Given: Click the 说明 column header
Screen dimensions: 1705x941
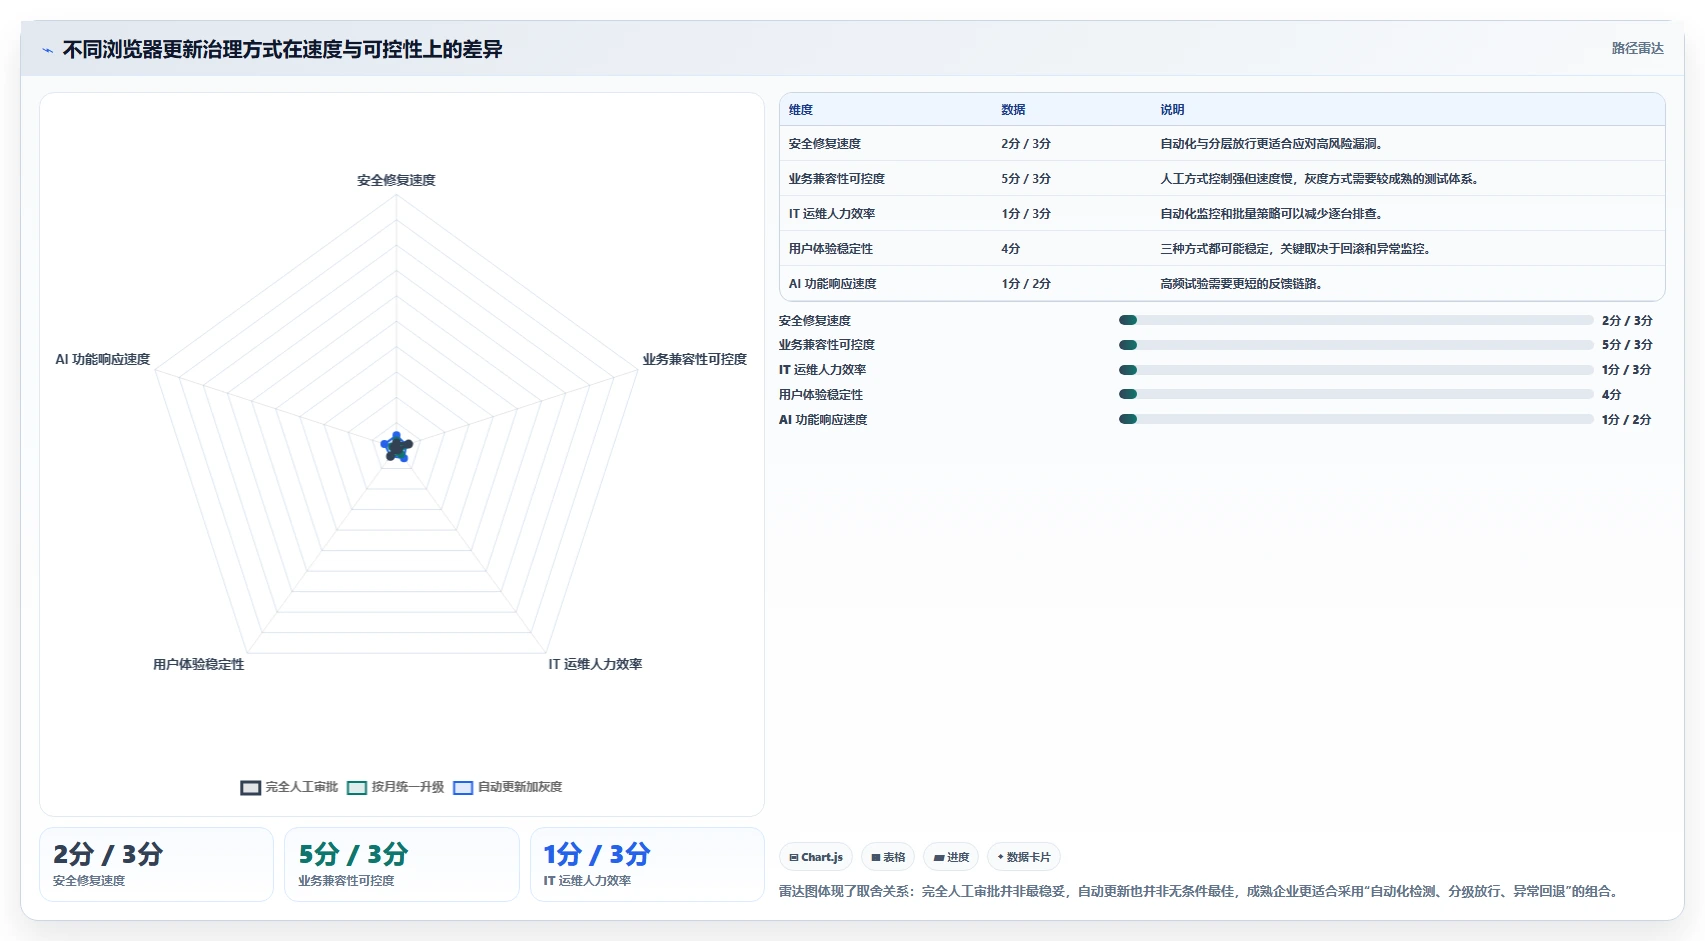Looking at the screenshot, I should (x=1172, y=110).
